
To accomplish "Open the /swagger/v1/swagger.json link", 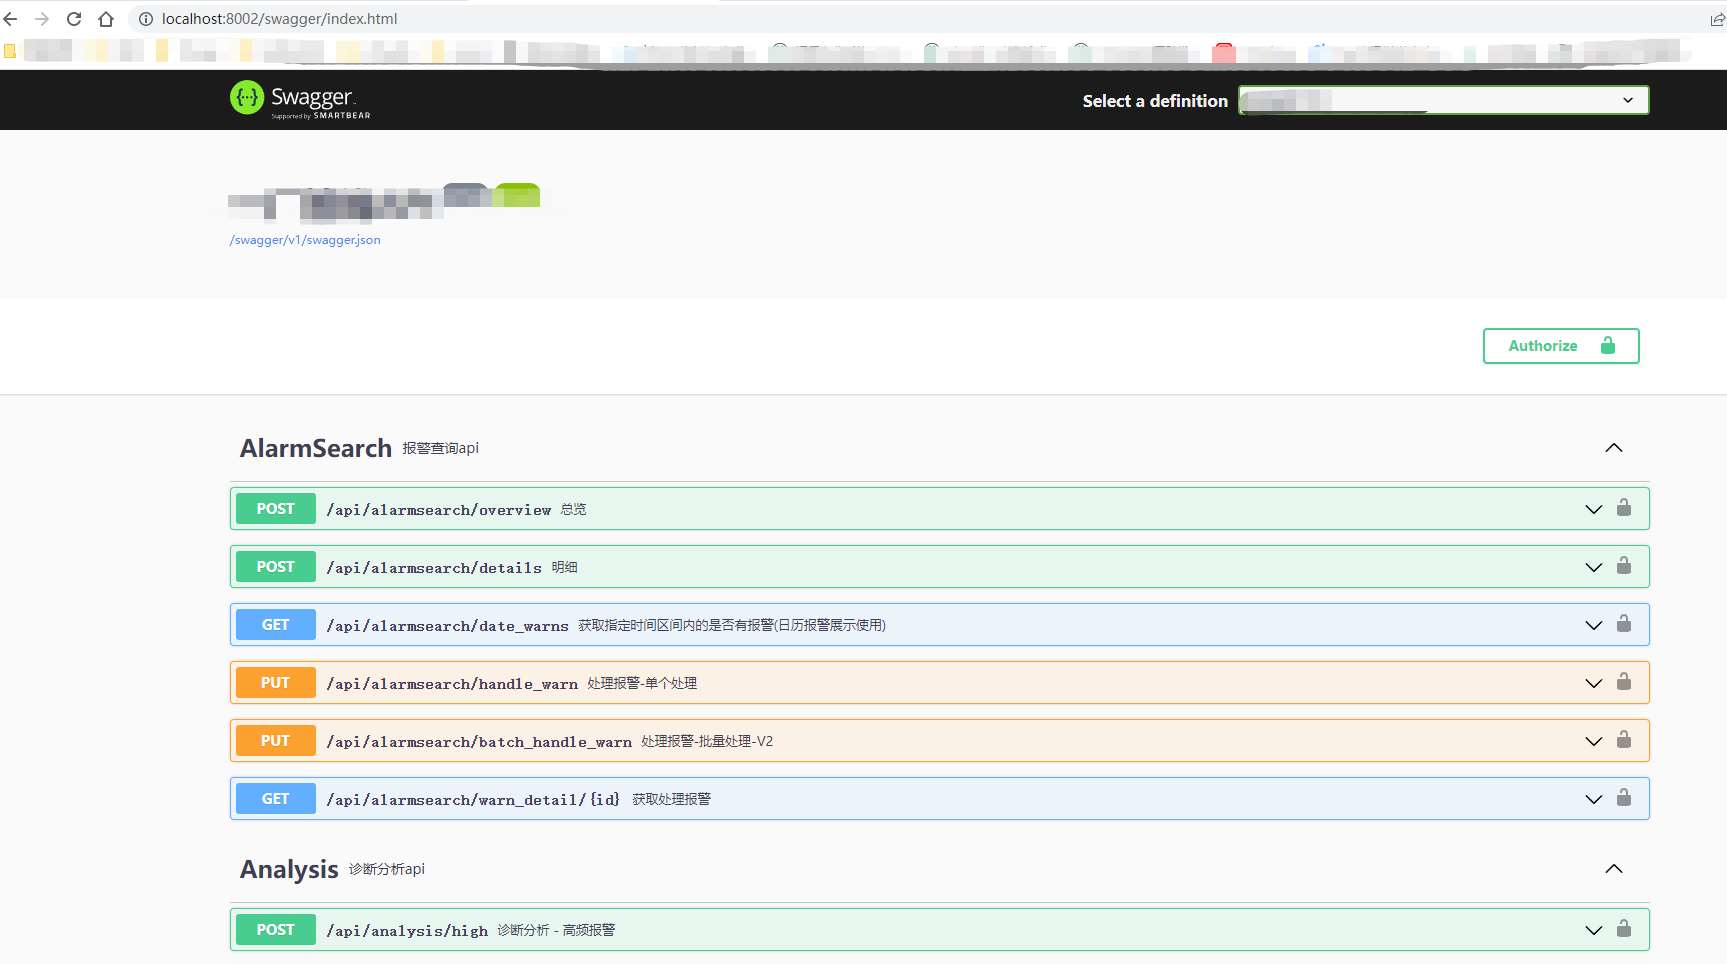I will pos(304,240).
